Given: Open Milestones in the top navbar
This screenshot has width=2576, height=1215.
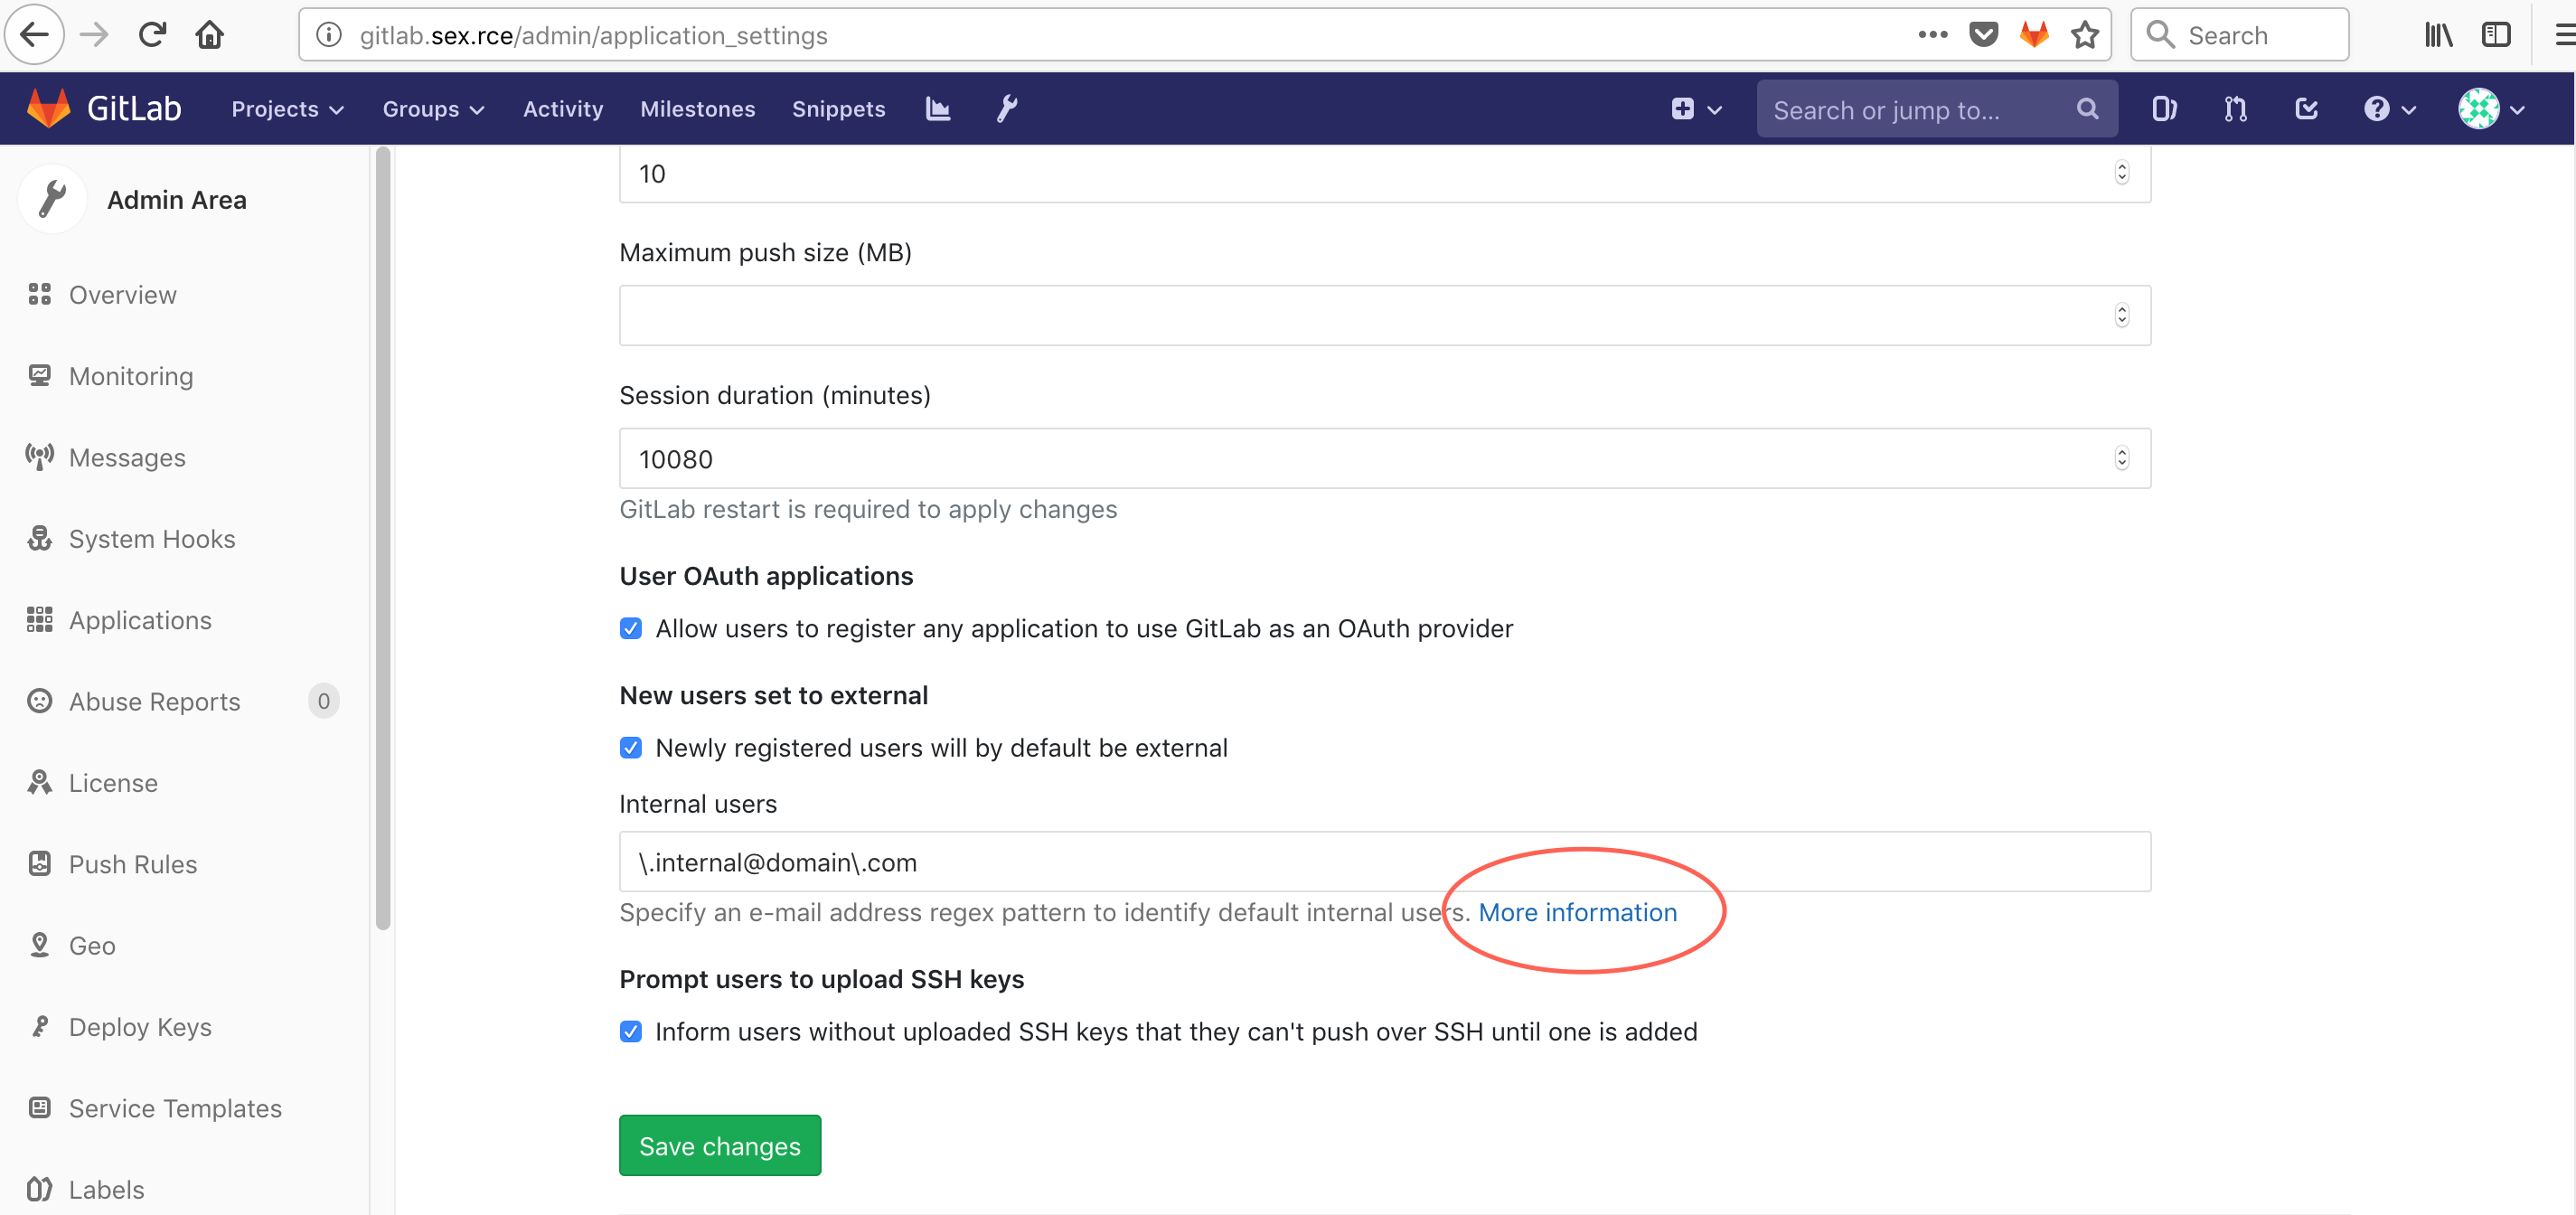Looking at the screenshot, I should point(697,108).
